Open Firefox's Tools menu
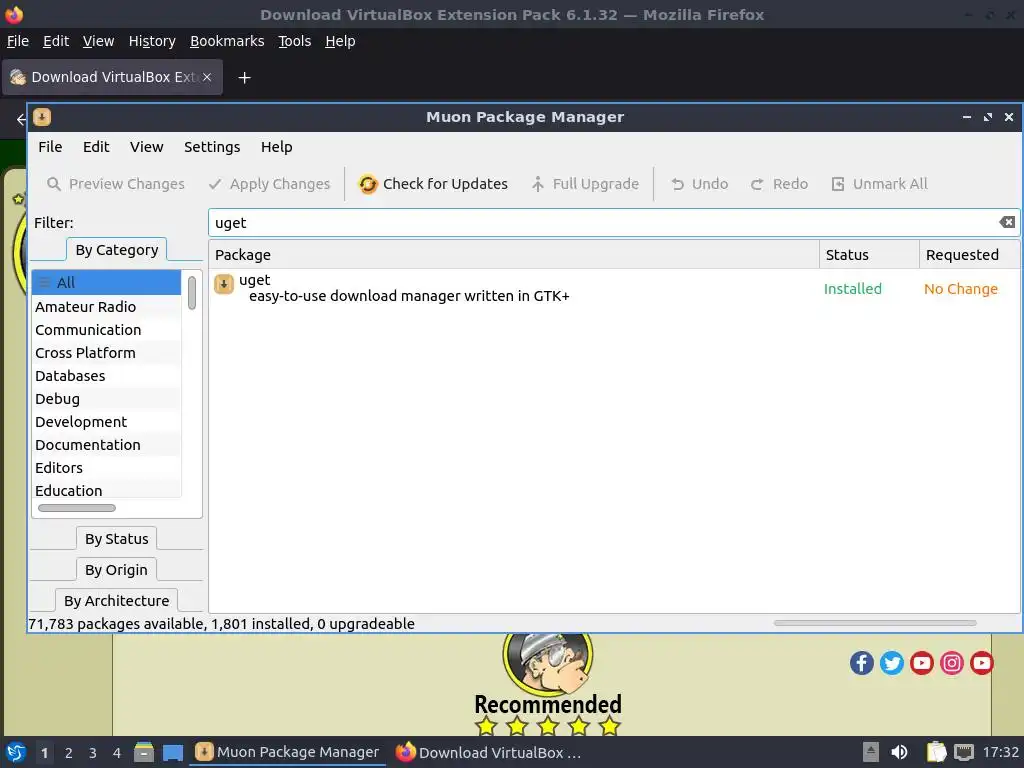The image size is (1024, 768). [x=295, y=41]
